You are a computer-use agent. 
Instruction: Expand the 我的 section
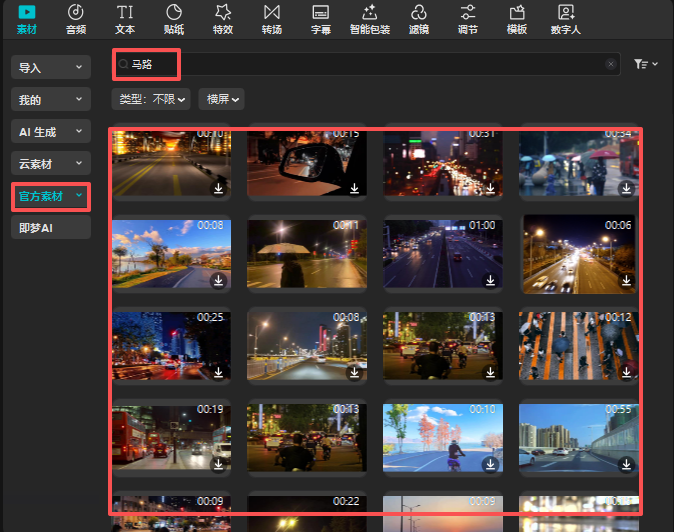pyautogui.click(x=51, y=99)
